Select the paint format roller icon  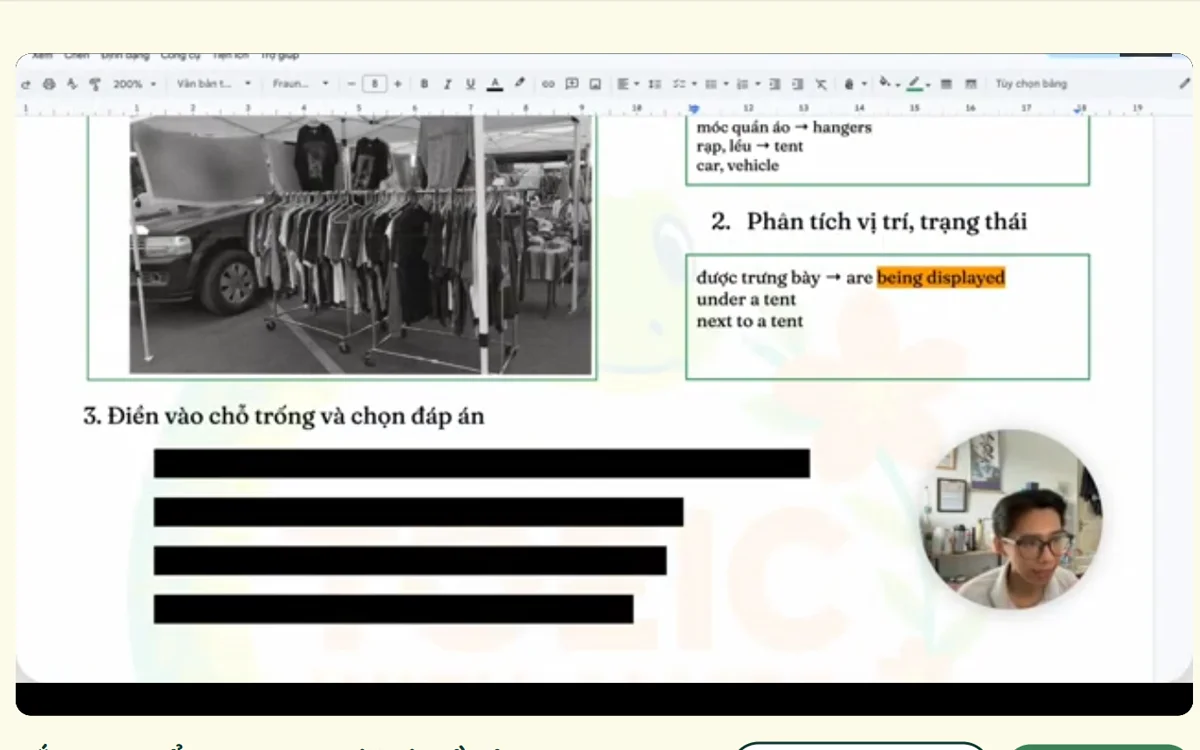(95, 84)
